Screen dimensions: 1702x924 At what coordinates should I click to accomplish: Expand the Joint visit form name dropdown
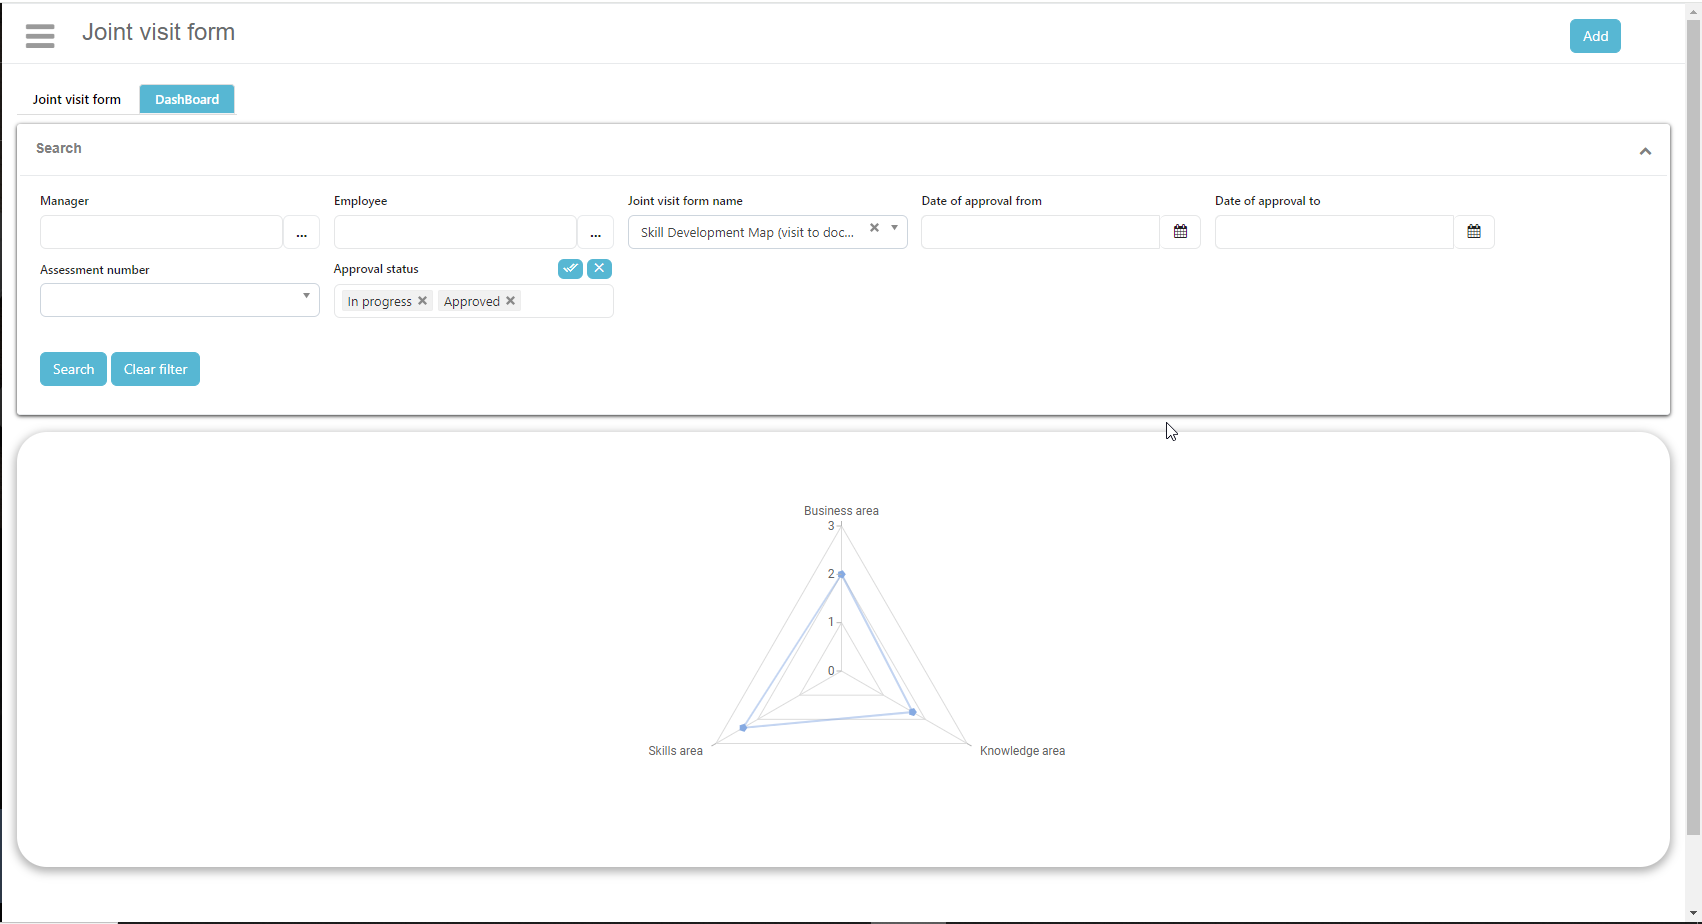894,228
